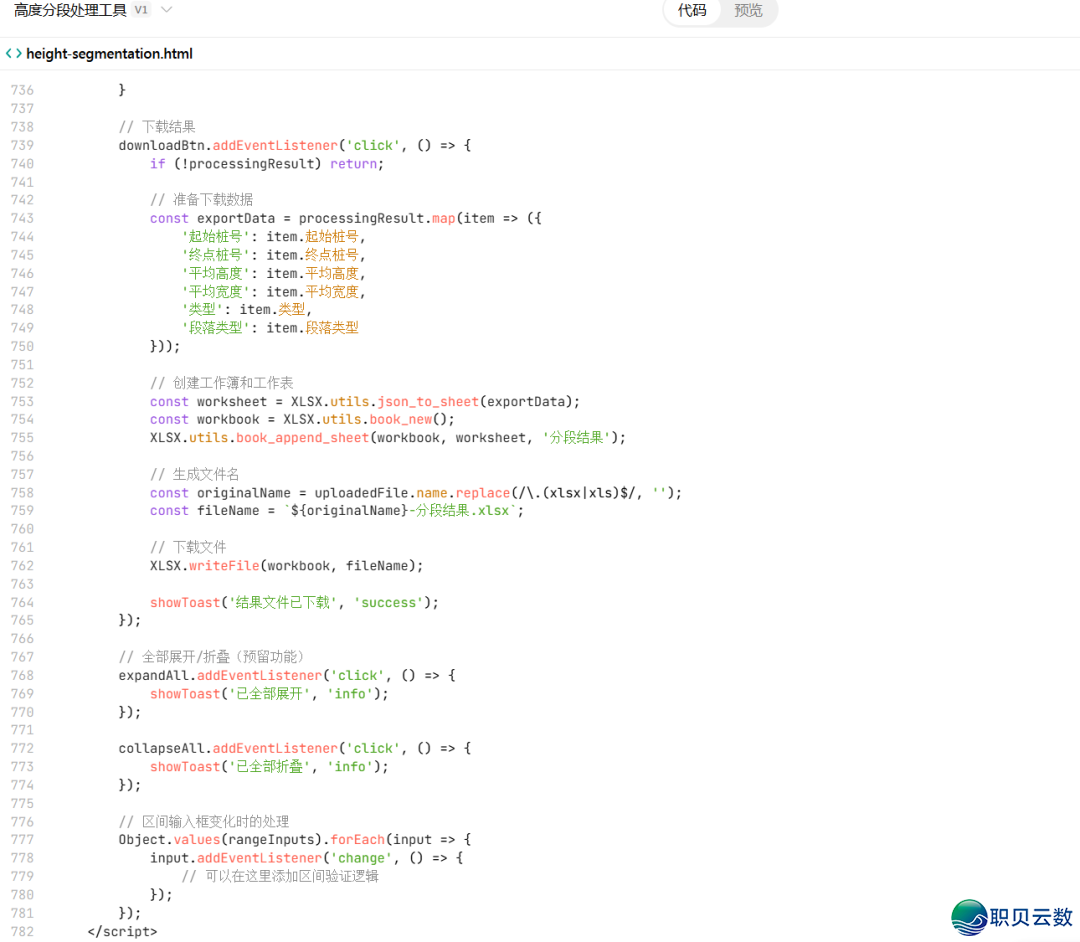1080x942 pixels.
Task: Click line number 739
Action: tap(22, 145)
